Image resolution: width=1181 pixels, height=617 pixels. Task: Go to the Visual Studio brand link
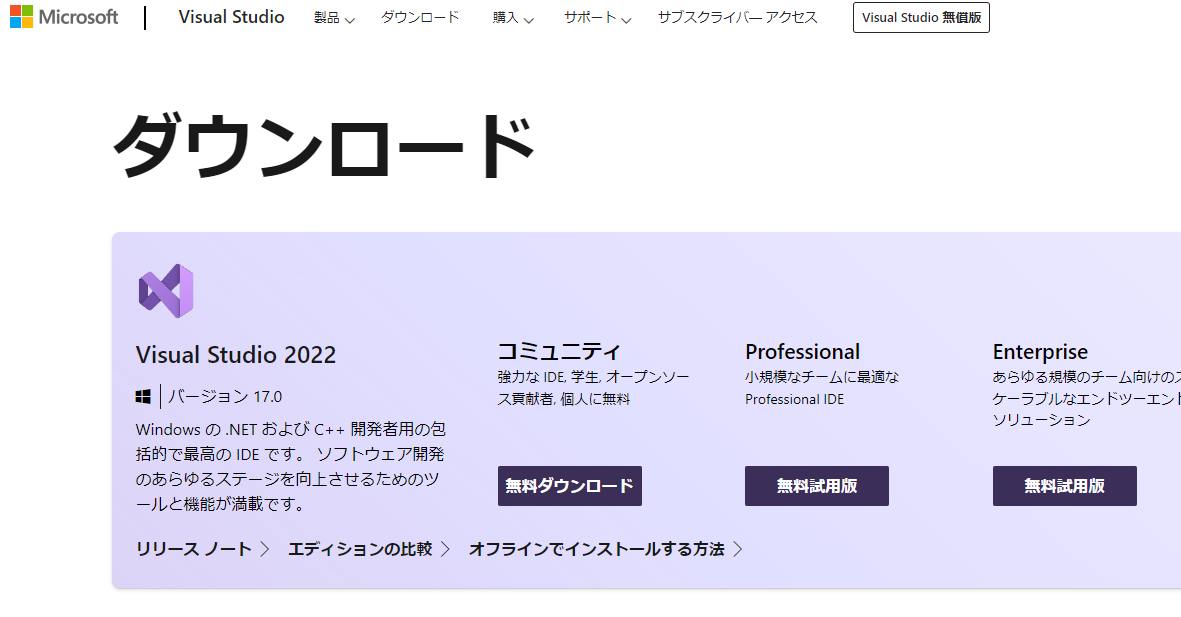231,17
